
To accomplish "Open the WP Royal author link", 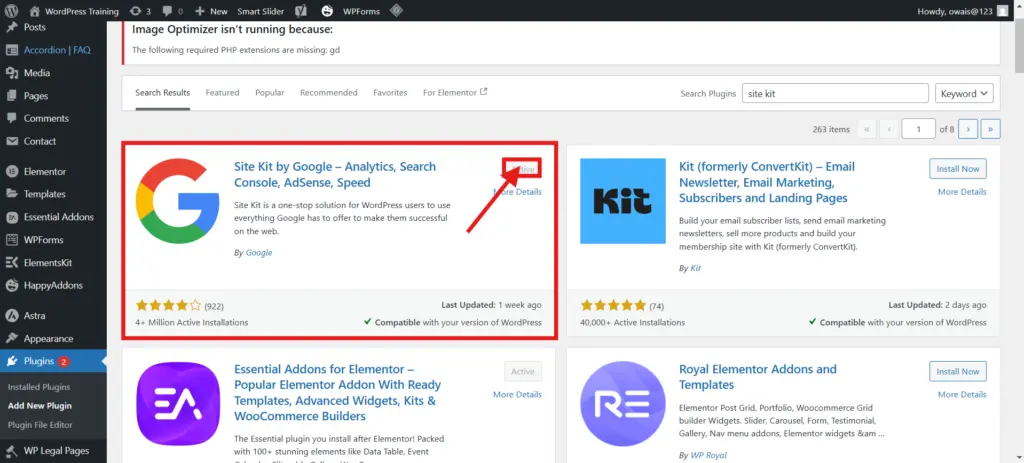I will pos(709,455).
